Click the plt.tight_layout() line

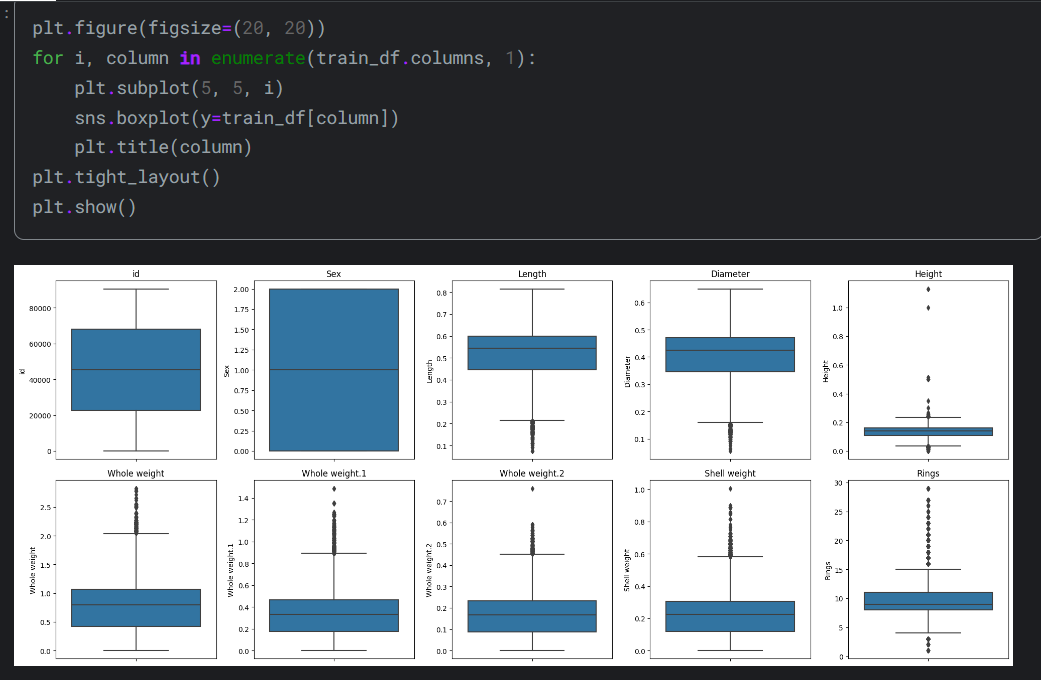126,178
